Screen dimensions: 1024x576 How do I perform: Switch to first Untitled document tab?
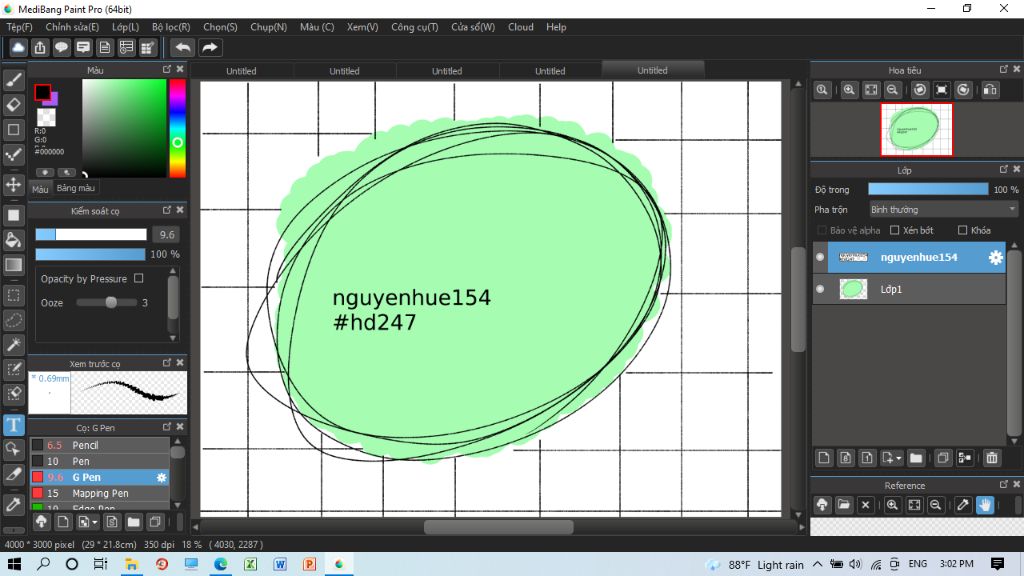[241, 71]
